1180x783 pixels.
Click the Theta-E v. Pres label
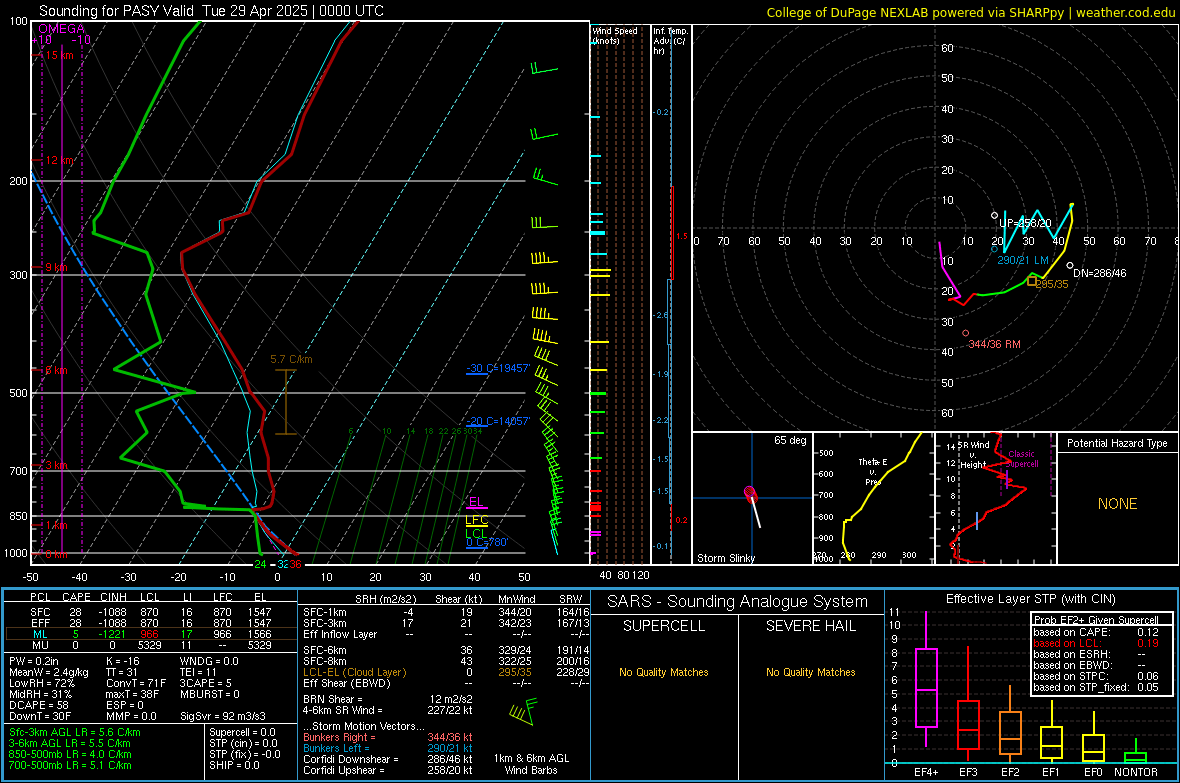point(873,471)
